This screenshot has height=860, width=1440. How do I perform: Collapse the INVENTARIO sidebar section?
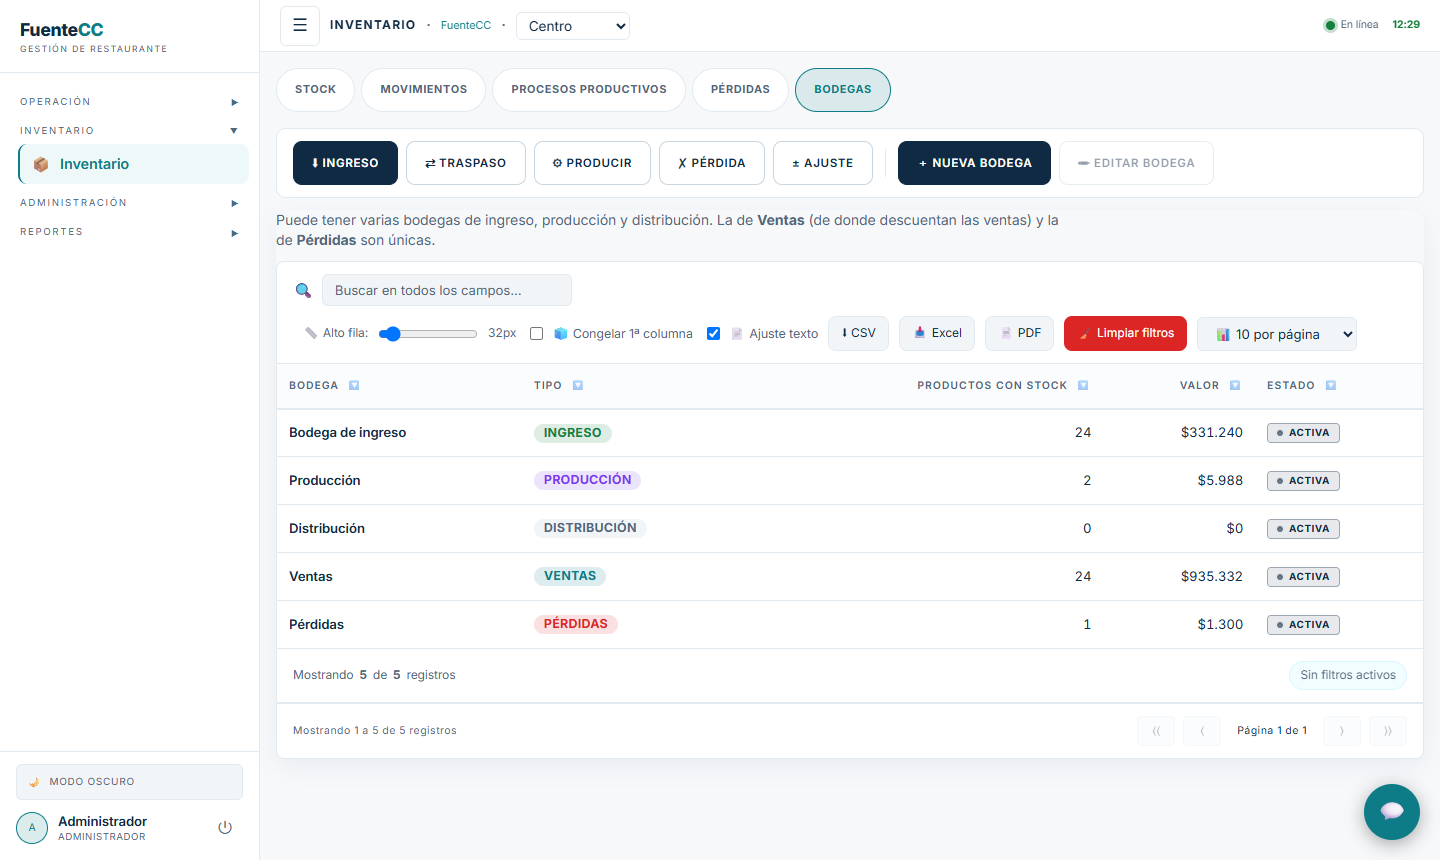coord(130,131)
